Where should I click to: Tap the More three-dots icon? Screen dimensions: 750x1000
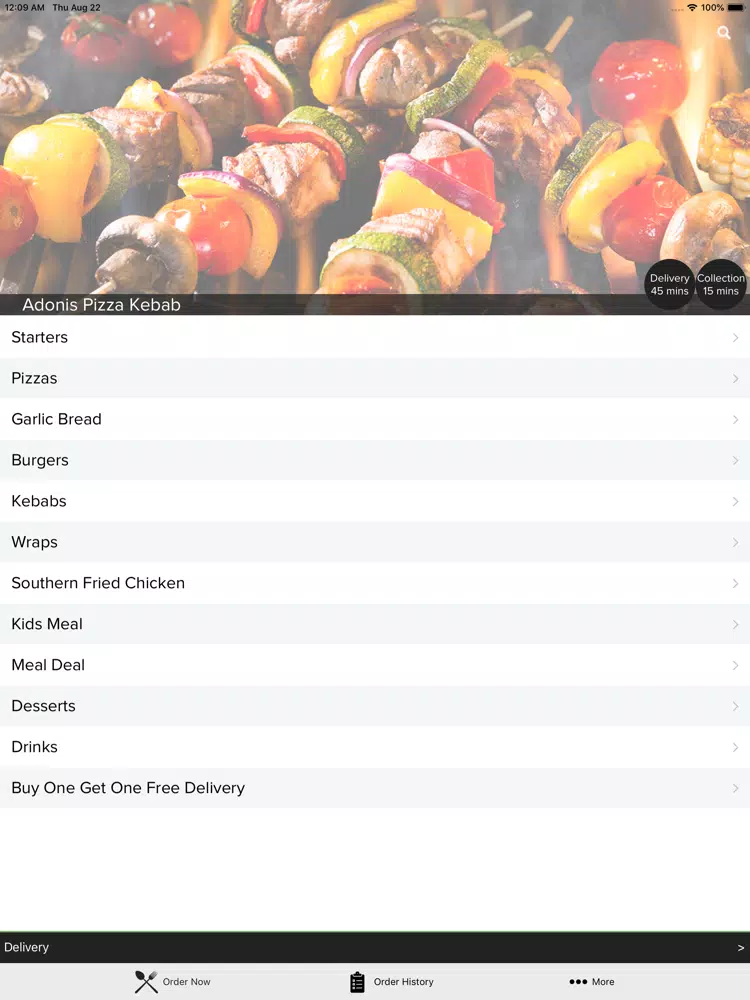tap(578, 982)
